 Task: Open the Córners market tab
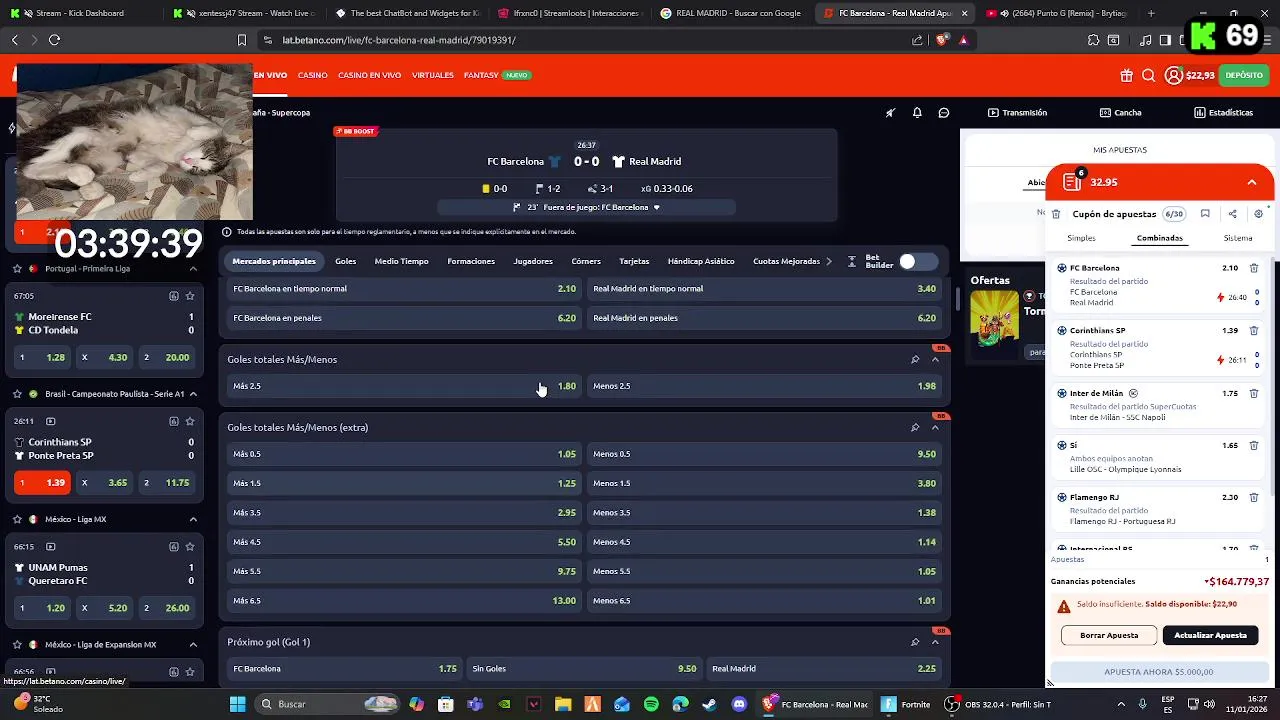pos(586,261)
